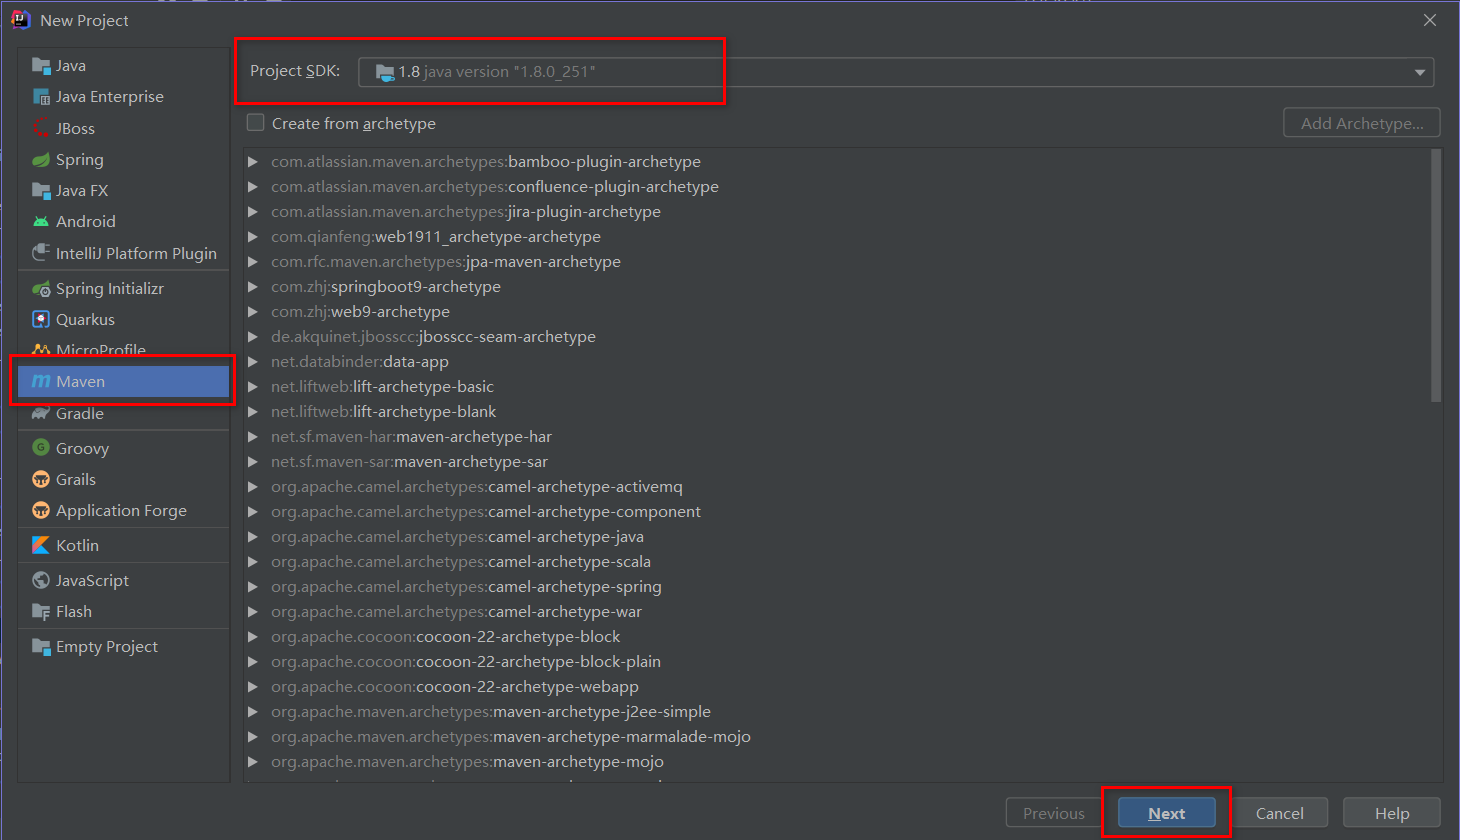Select Empty Project option
Screen dimensions: 1460x840
[124, 647]
